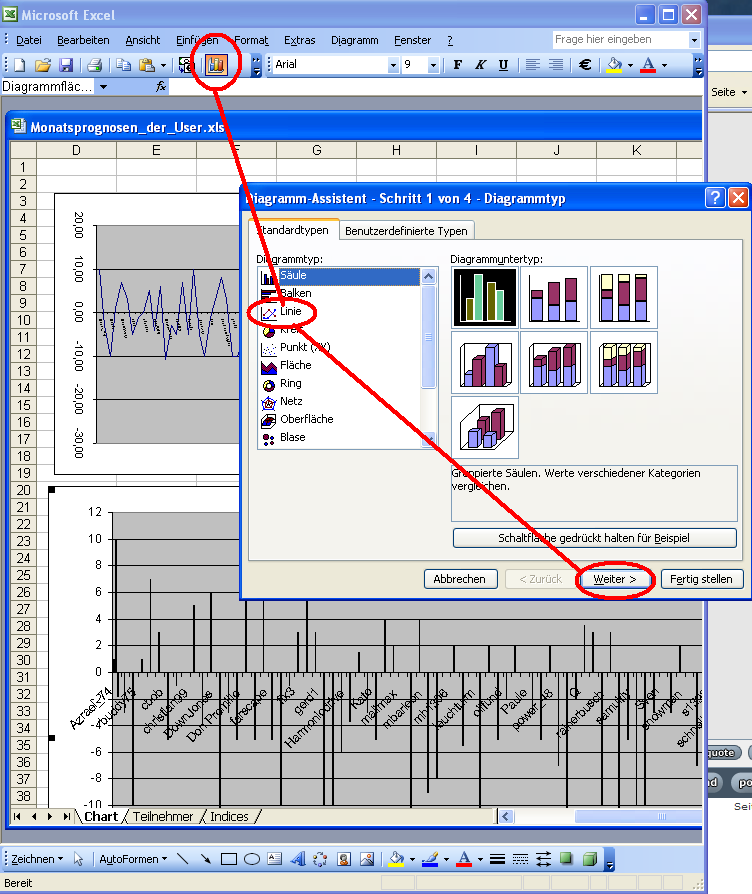752x894 pixels.
Task: Open a file via the Open folder icon
Action: click(43, 64)
